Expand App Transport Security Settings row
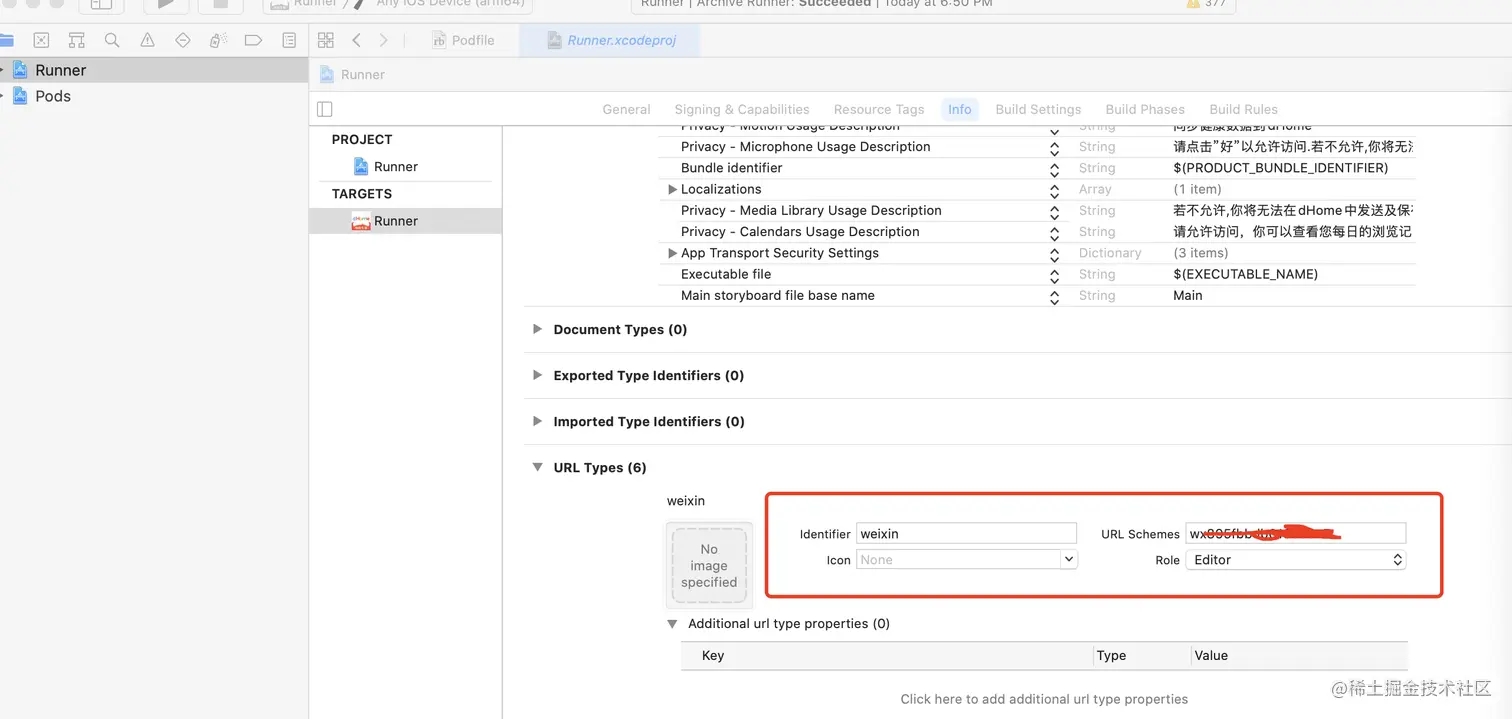Image resolution: width=1512 pixels, height=719 pixels. coord(673,253)
